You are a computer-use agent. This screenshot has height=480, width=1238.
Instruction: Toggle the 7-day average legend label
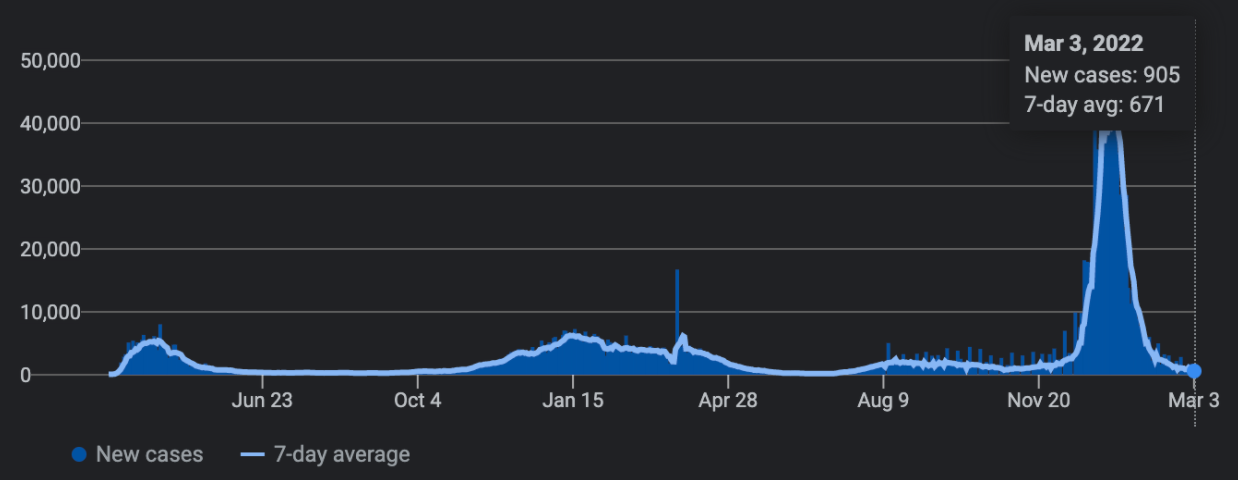click(341, 455)
